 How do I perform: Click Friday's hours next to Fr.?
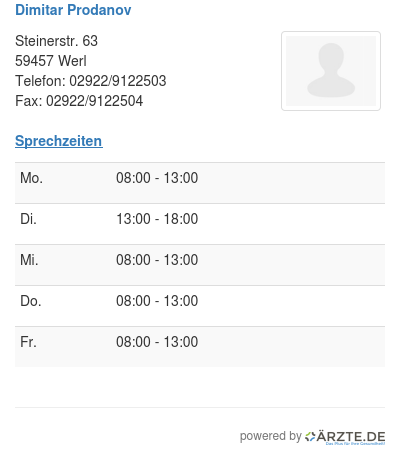point(157,342)
